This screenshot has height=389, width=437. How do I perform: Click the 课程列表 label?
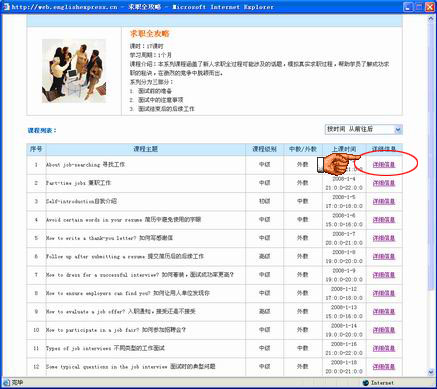pyautogui.click(x=42, y=130)
